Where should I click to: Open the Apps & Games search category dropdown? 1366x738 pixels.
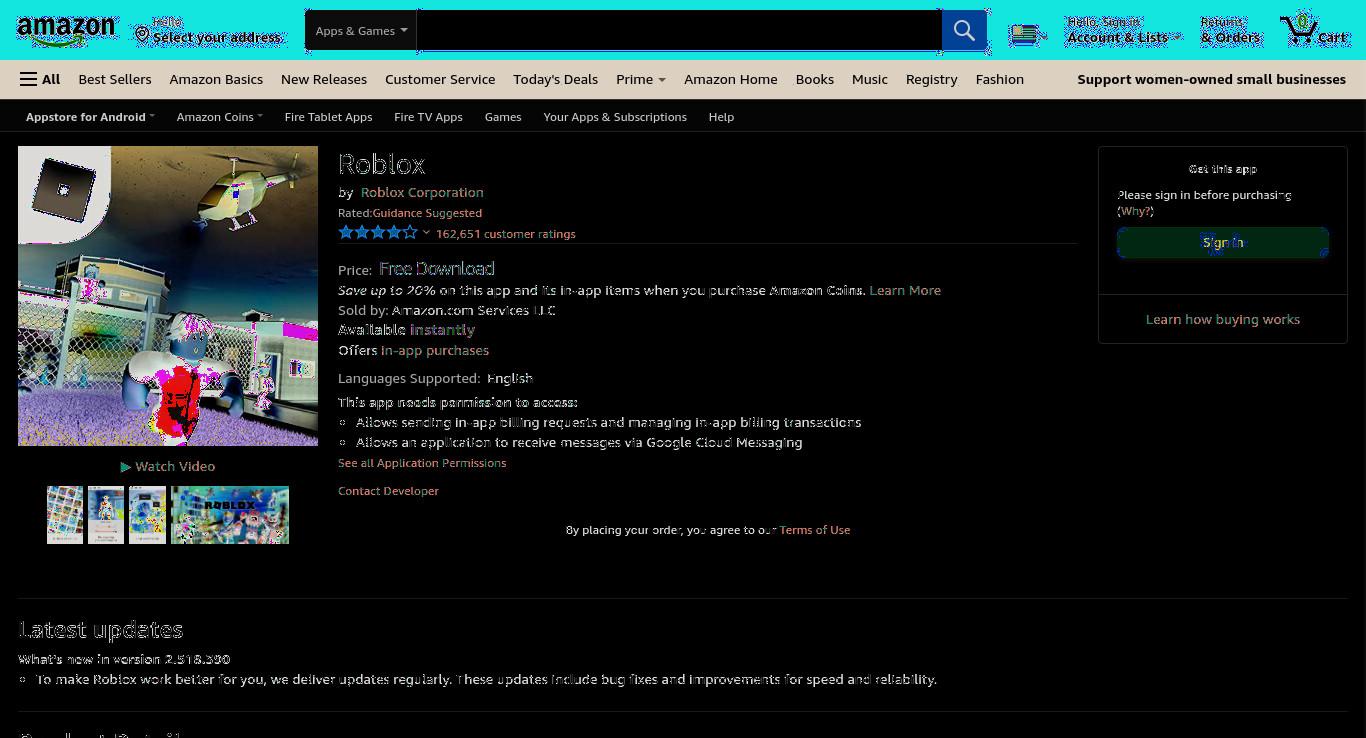361,31
